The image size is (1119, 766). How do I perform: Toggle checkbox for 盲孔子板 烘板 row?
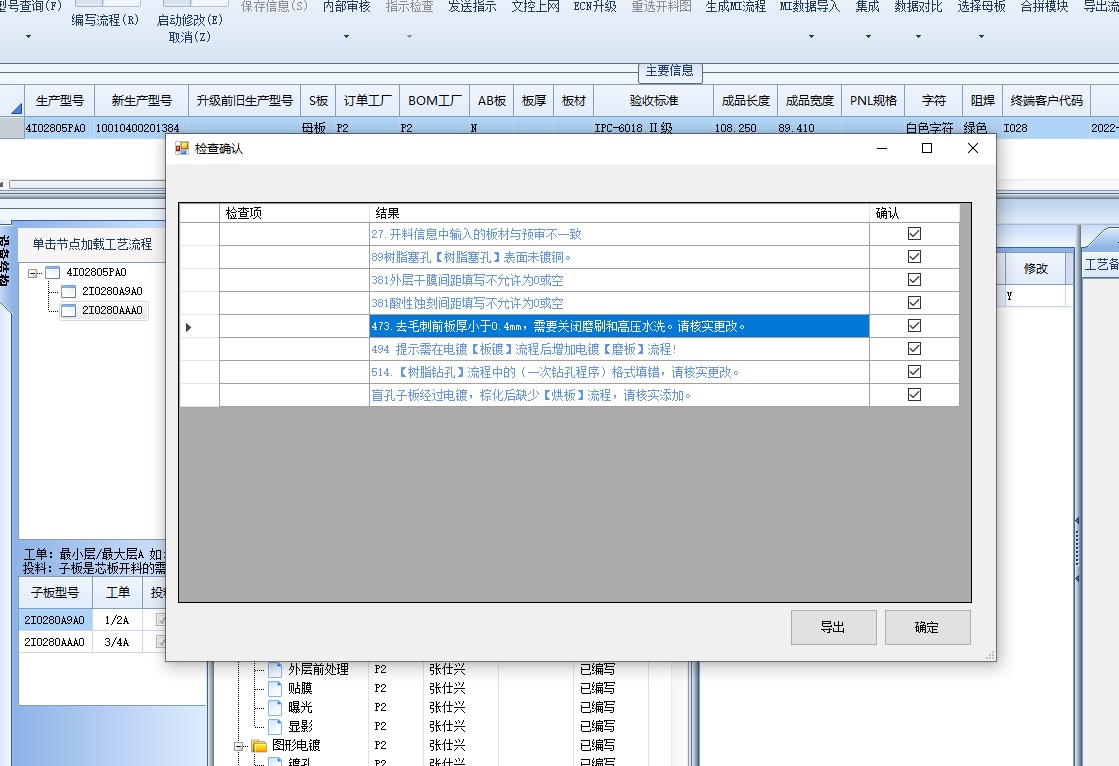pos(914,394)
